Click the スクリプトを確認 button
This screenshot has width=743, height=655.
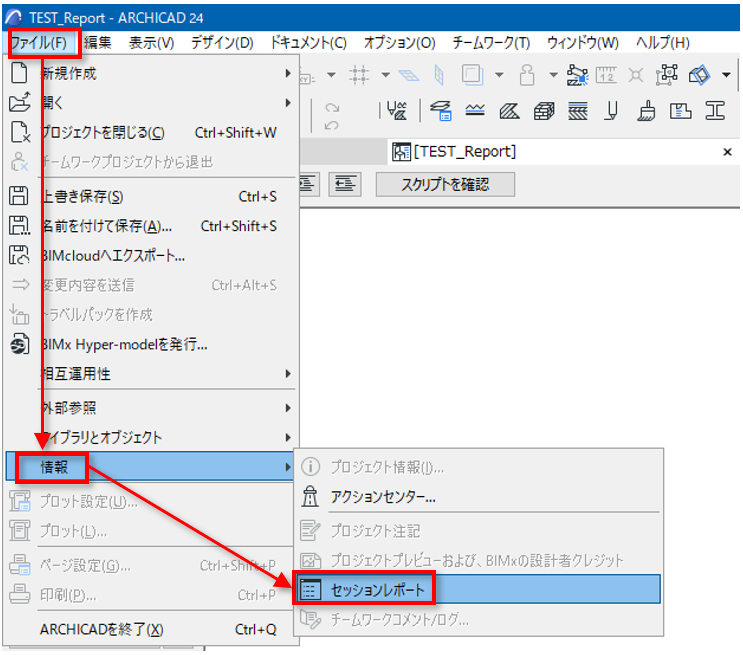coord(445,184)
